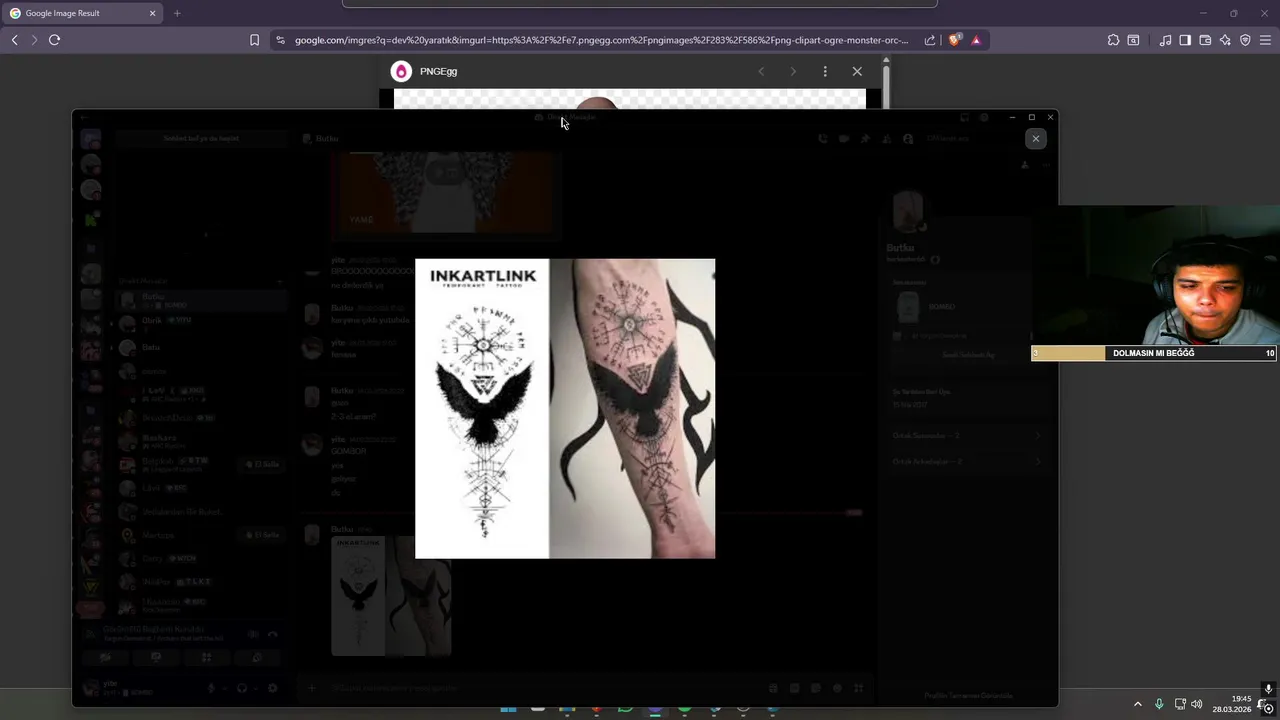Close the PNGEgg image result panel
The width and height of the screenshot is (1280, 720).
coord(857,71)
